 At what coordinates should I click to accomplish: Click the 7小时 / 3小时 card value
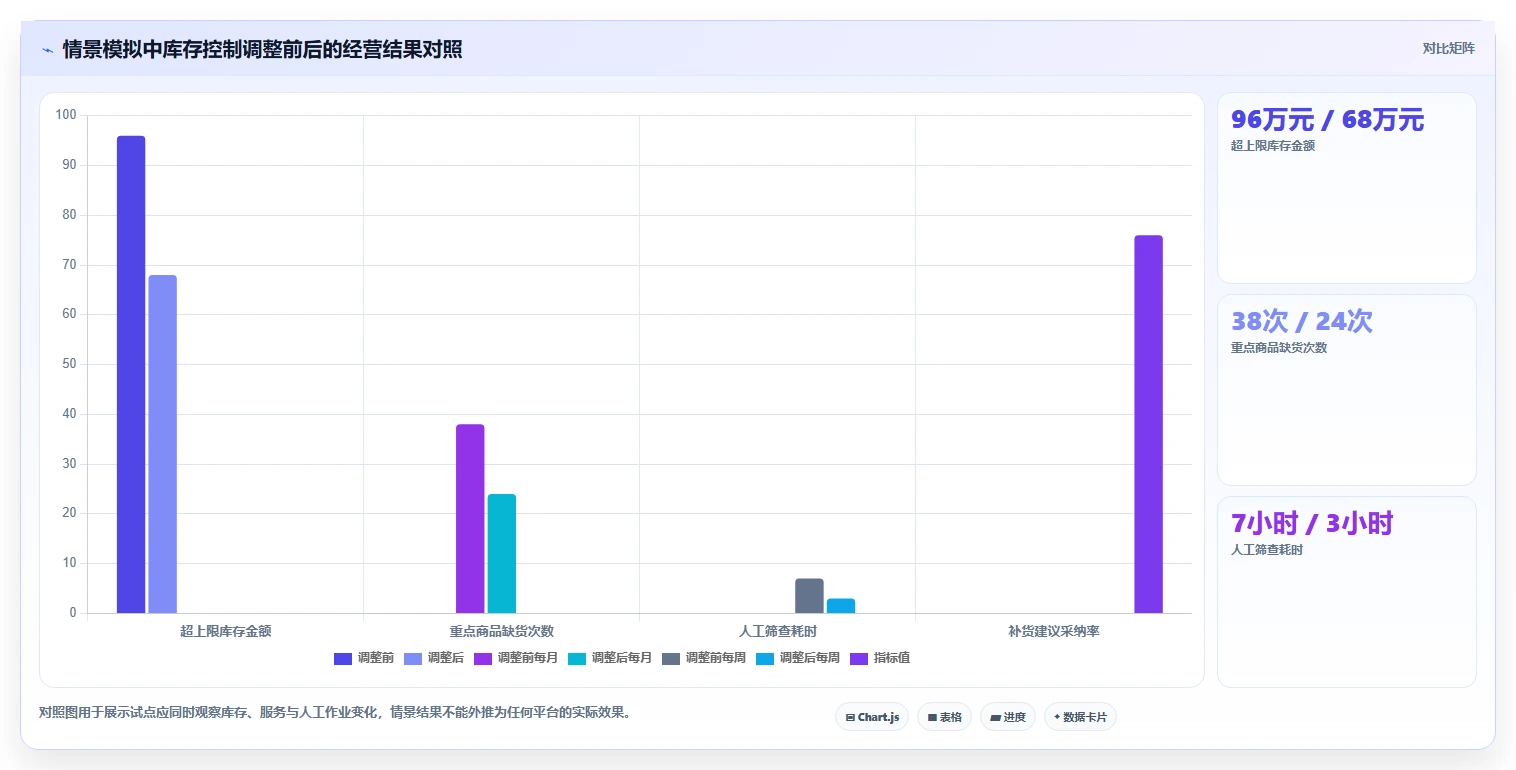pos(1312,524)
